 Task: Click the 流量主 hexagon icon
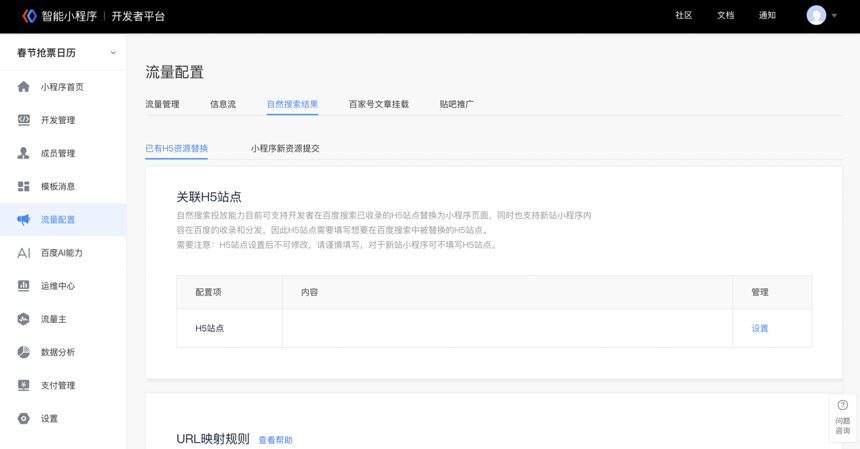(x=24, y=319)
